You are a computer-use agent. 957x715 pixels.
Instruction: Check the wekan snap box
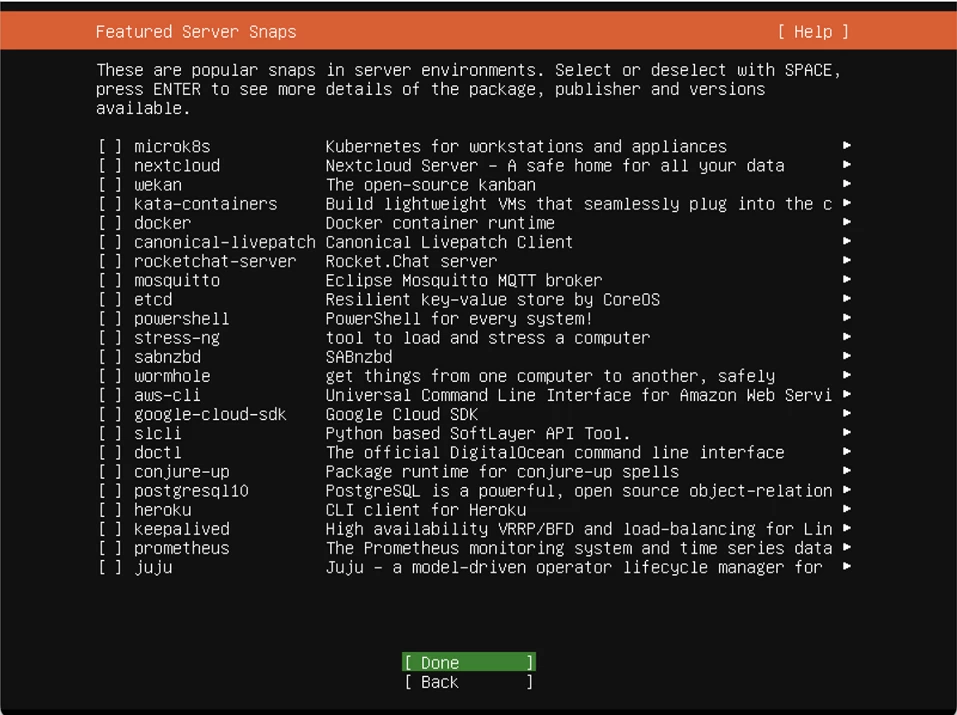click(110, 185)
